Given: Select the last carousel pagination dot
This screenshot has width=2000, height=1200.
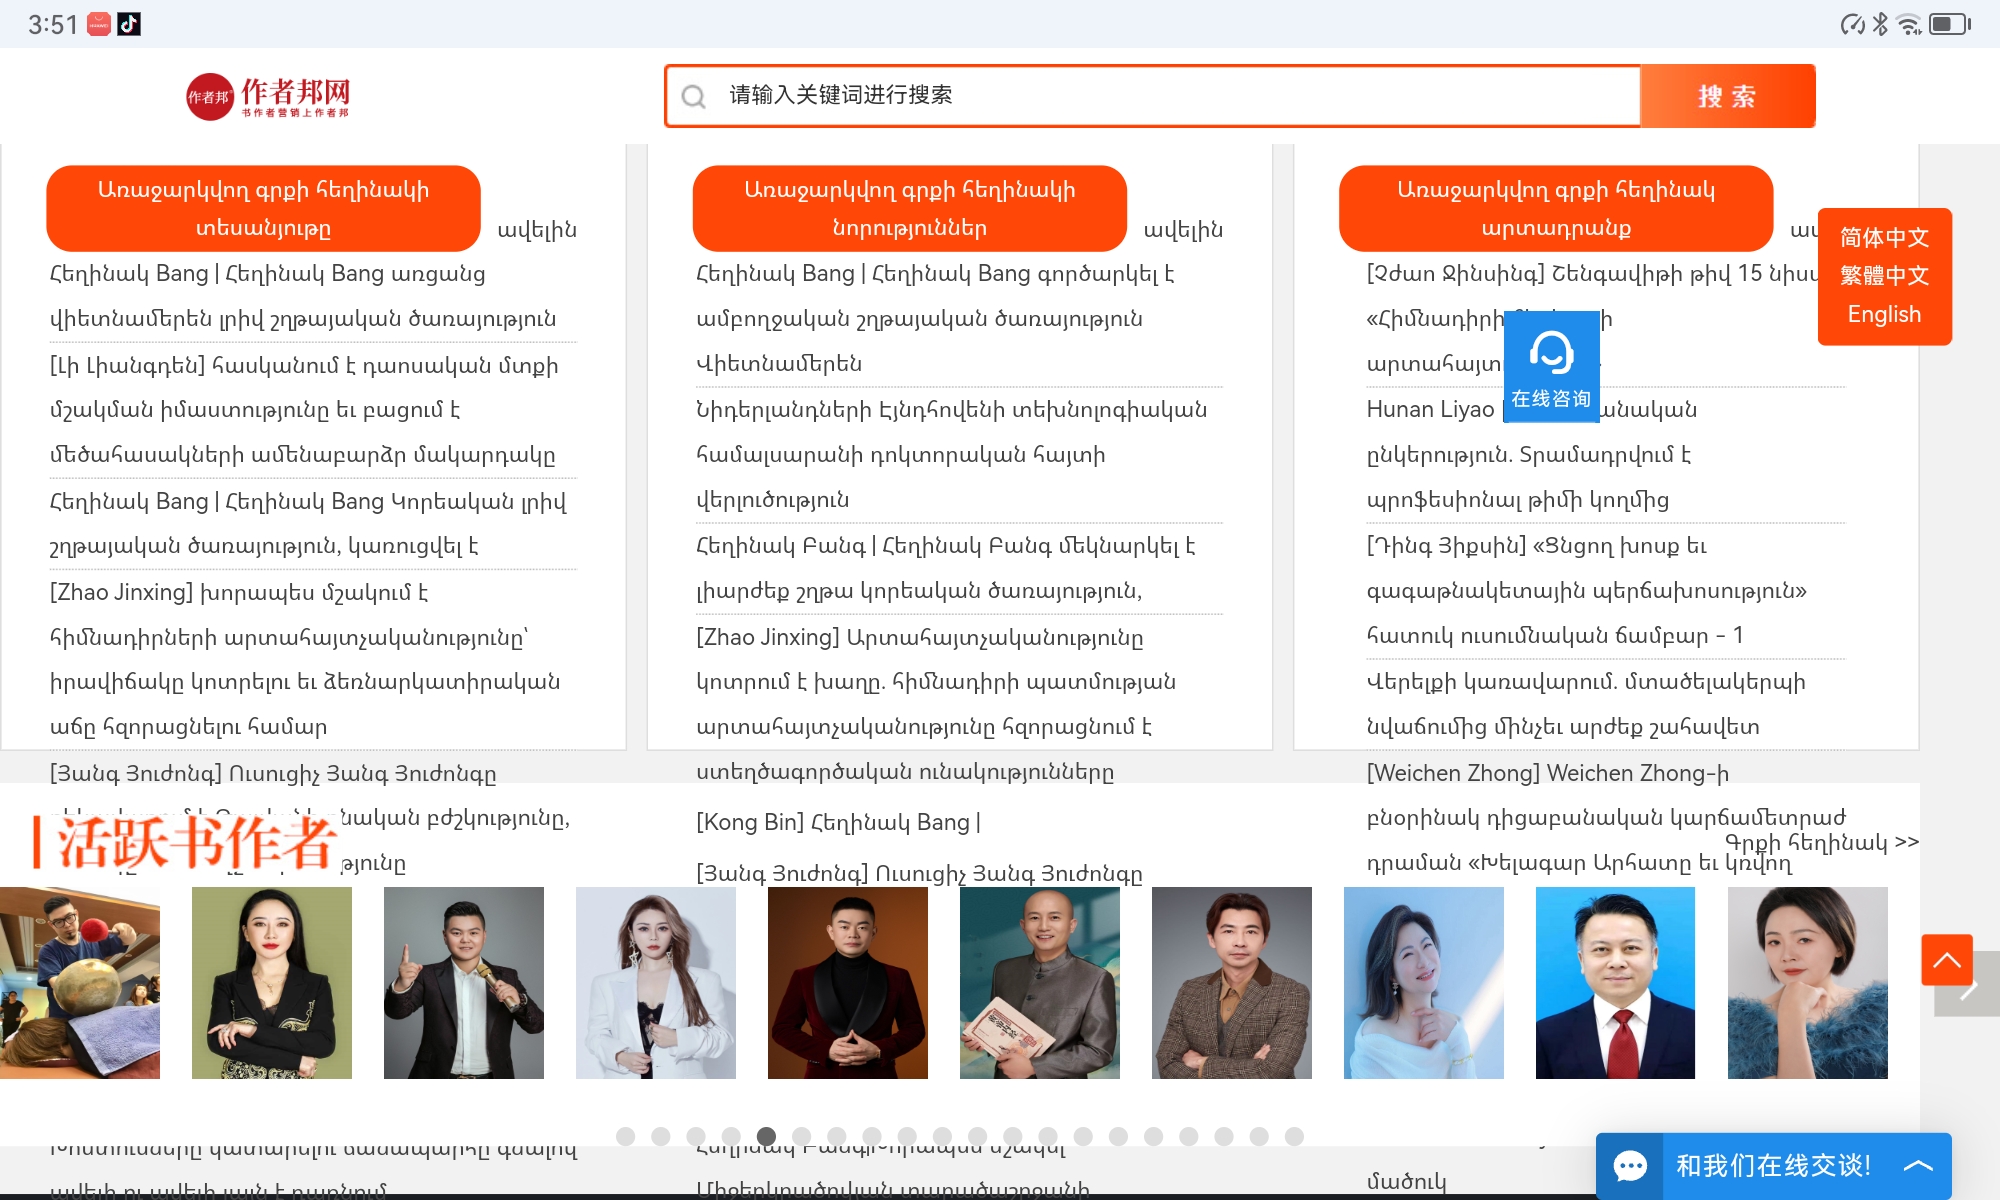Looking at the screenshot, I should 1294,1136.
